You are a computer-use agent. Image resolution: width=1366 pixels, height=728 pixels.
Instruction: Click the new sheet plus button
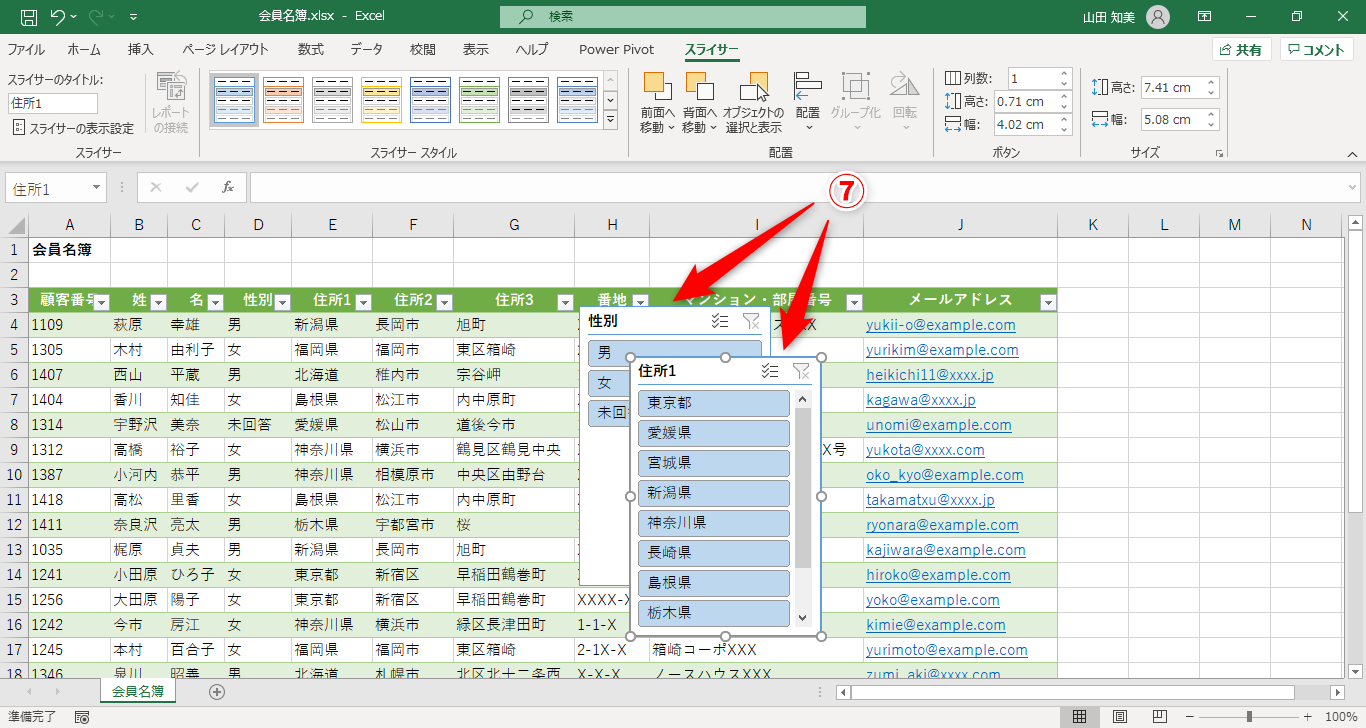[x=217, y=691]
